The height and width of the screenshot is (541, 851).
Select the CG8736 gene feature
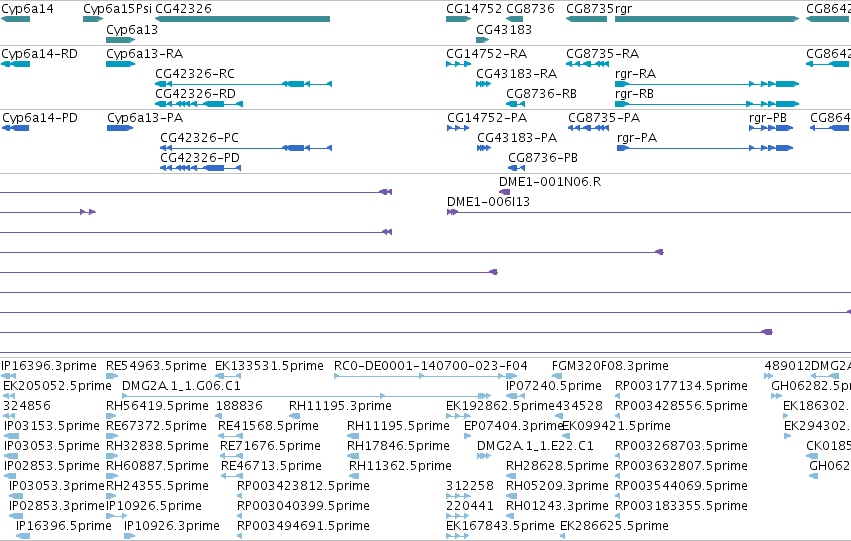(515, 19)
